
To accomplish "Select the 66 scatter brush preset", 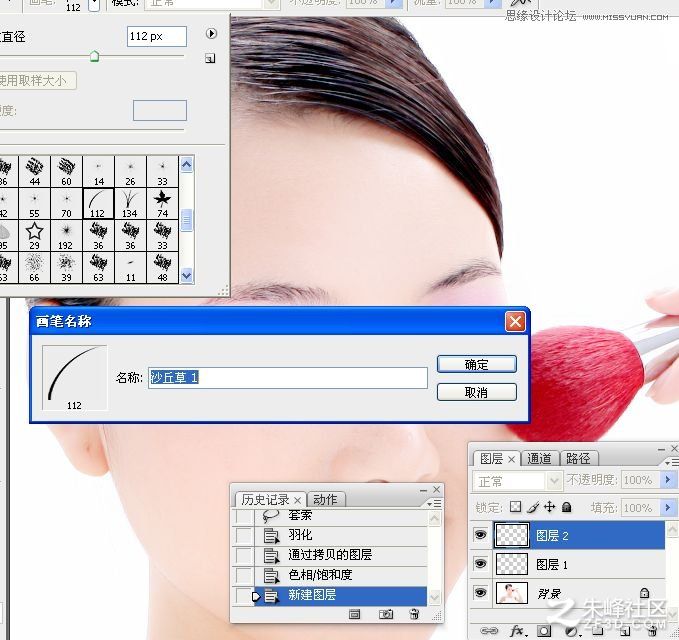I will 34,268.
